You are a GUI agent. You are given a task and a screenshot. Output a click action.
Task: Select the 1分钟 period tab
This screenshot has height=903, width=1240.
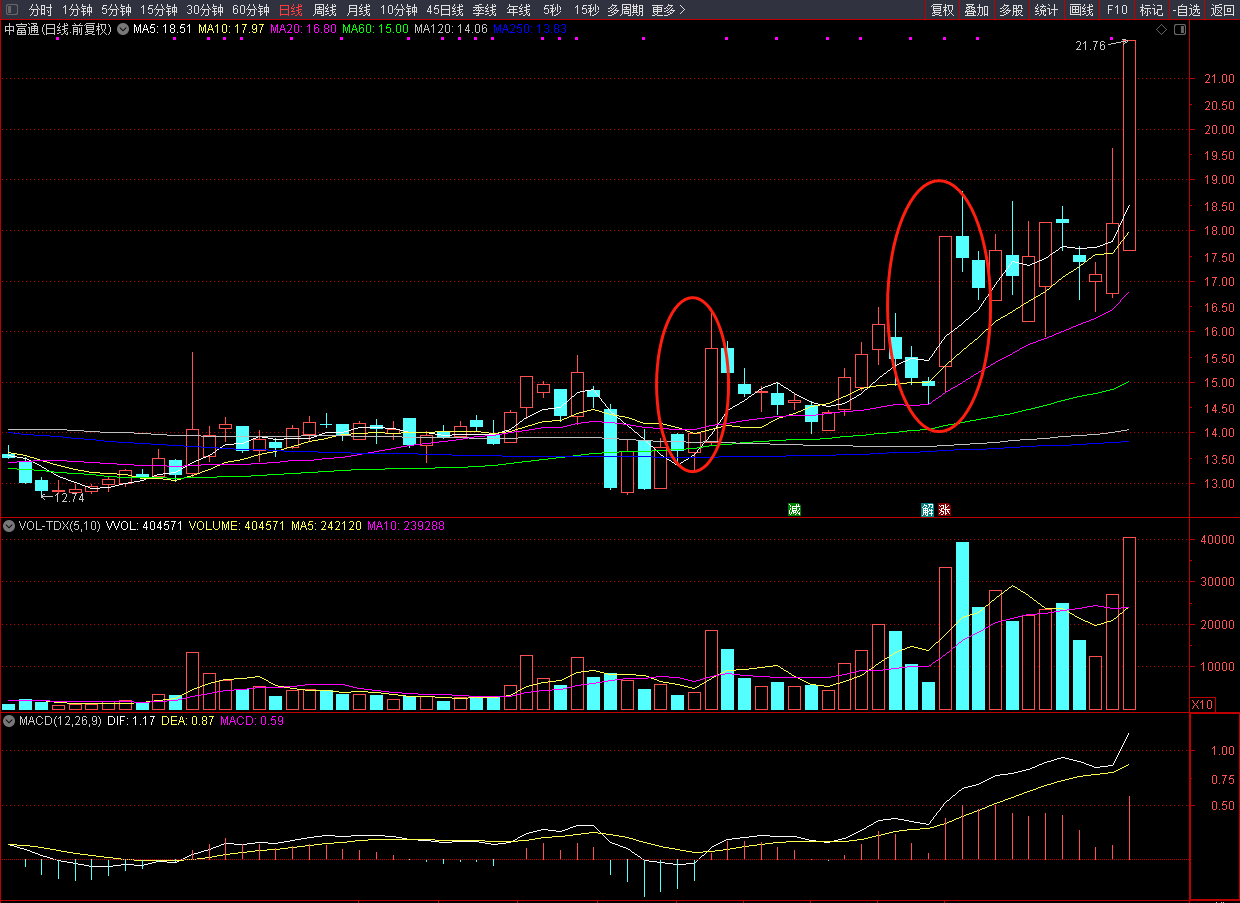coord(77,10)
